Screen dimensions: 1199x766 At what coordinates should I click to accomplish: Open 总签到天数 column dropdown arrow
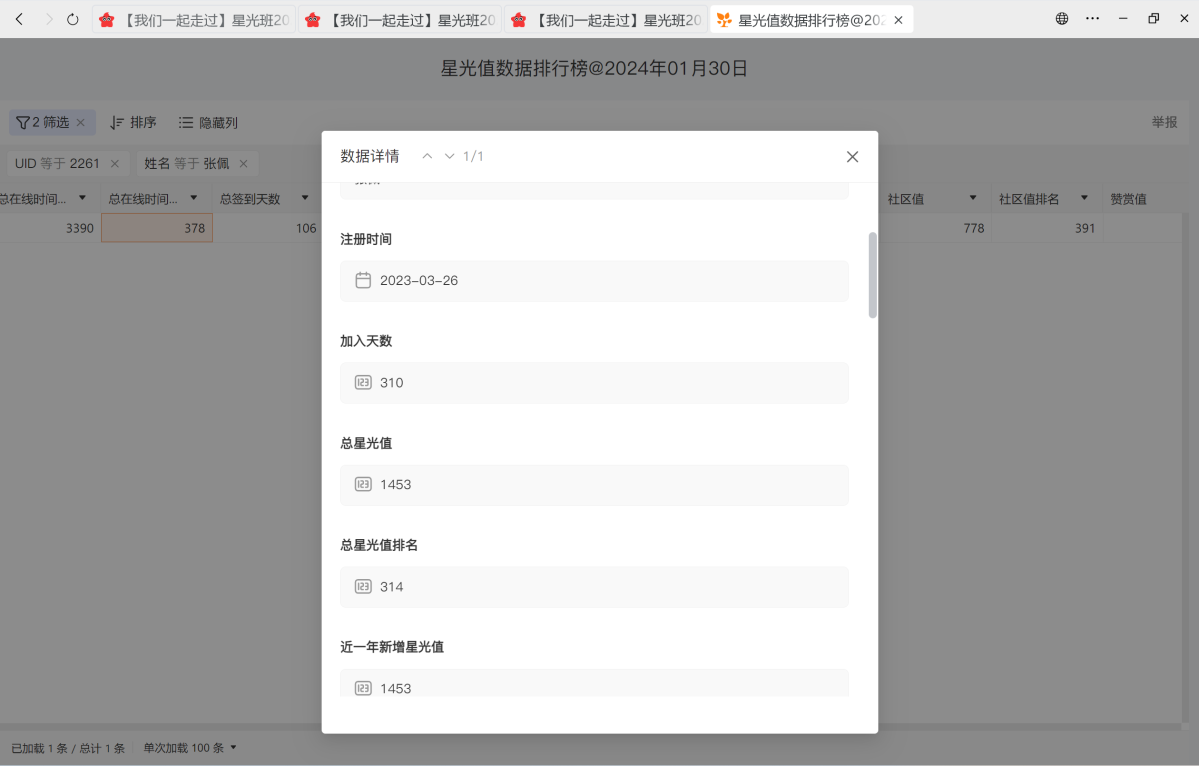(x=305, y=198)
